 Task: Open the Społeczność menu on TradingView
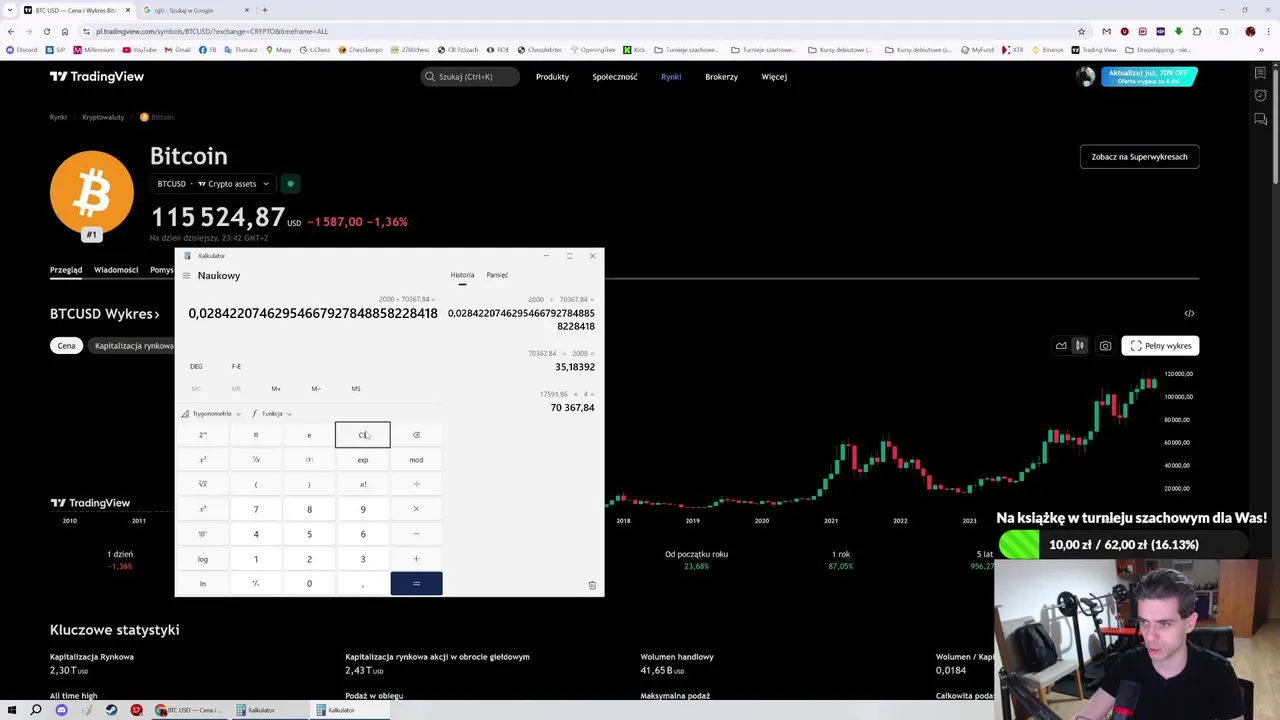(615, 77)
